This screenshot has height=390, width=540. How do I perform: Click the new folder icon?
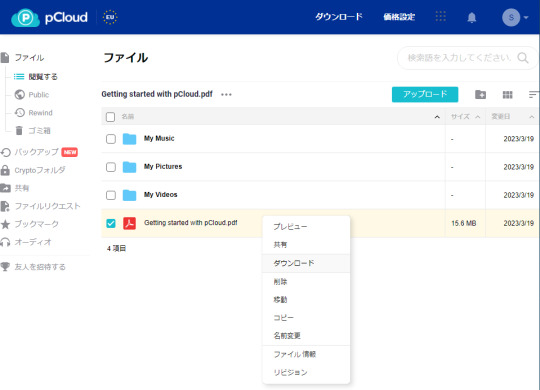click(480, 94)
